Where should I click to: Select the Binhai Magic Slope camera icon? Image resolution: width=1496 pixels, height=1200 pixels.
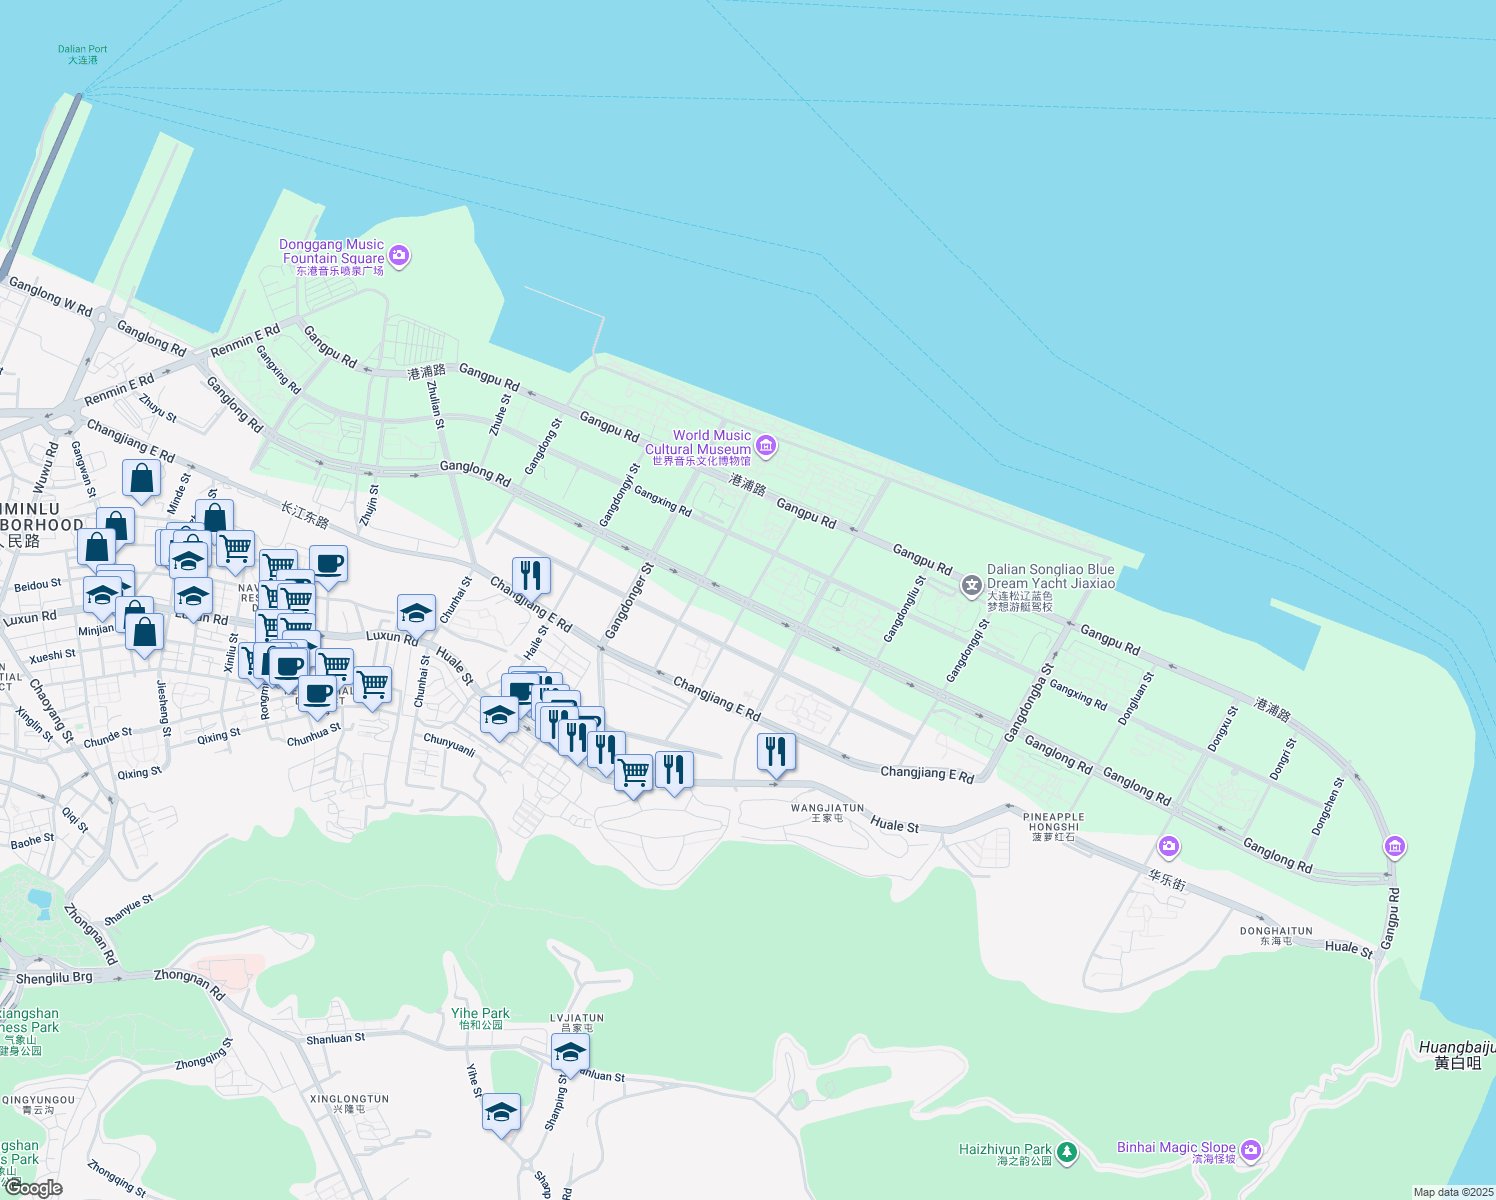pyautogui.click(x=1250, y=1150)
